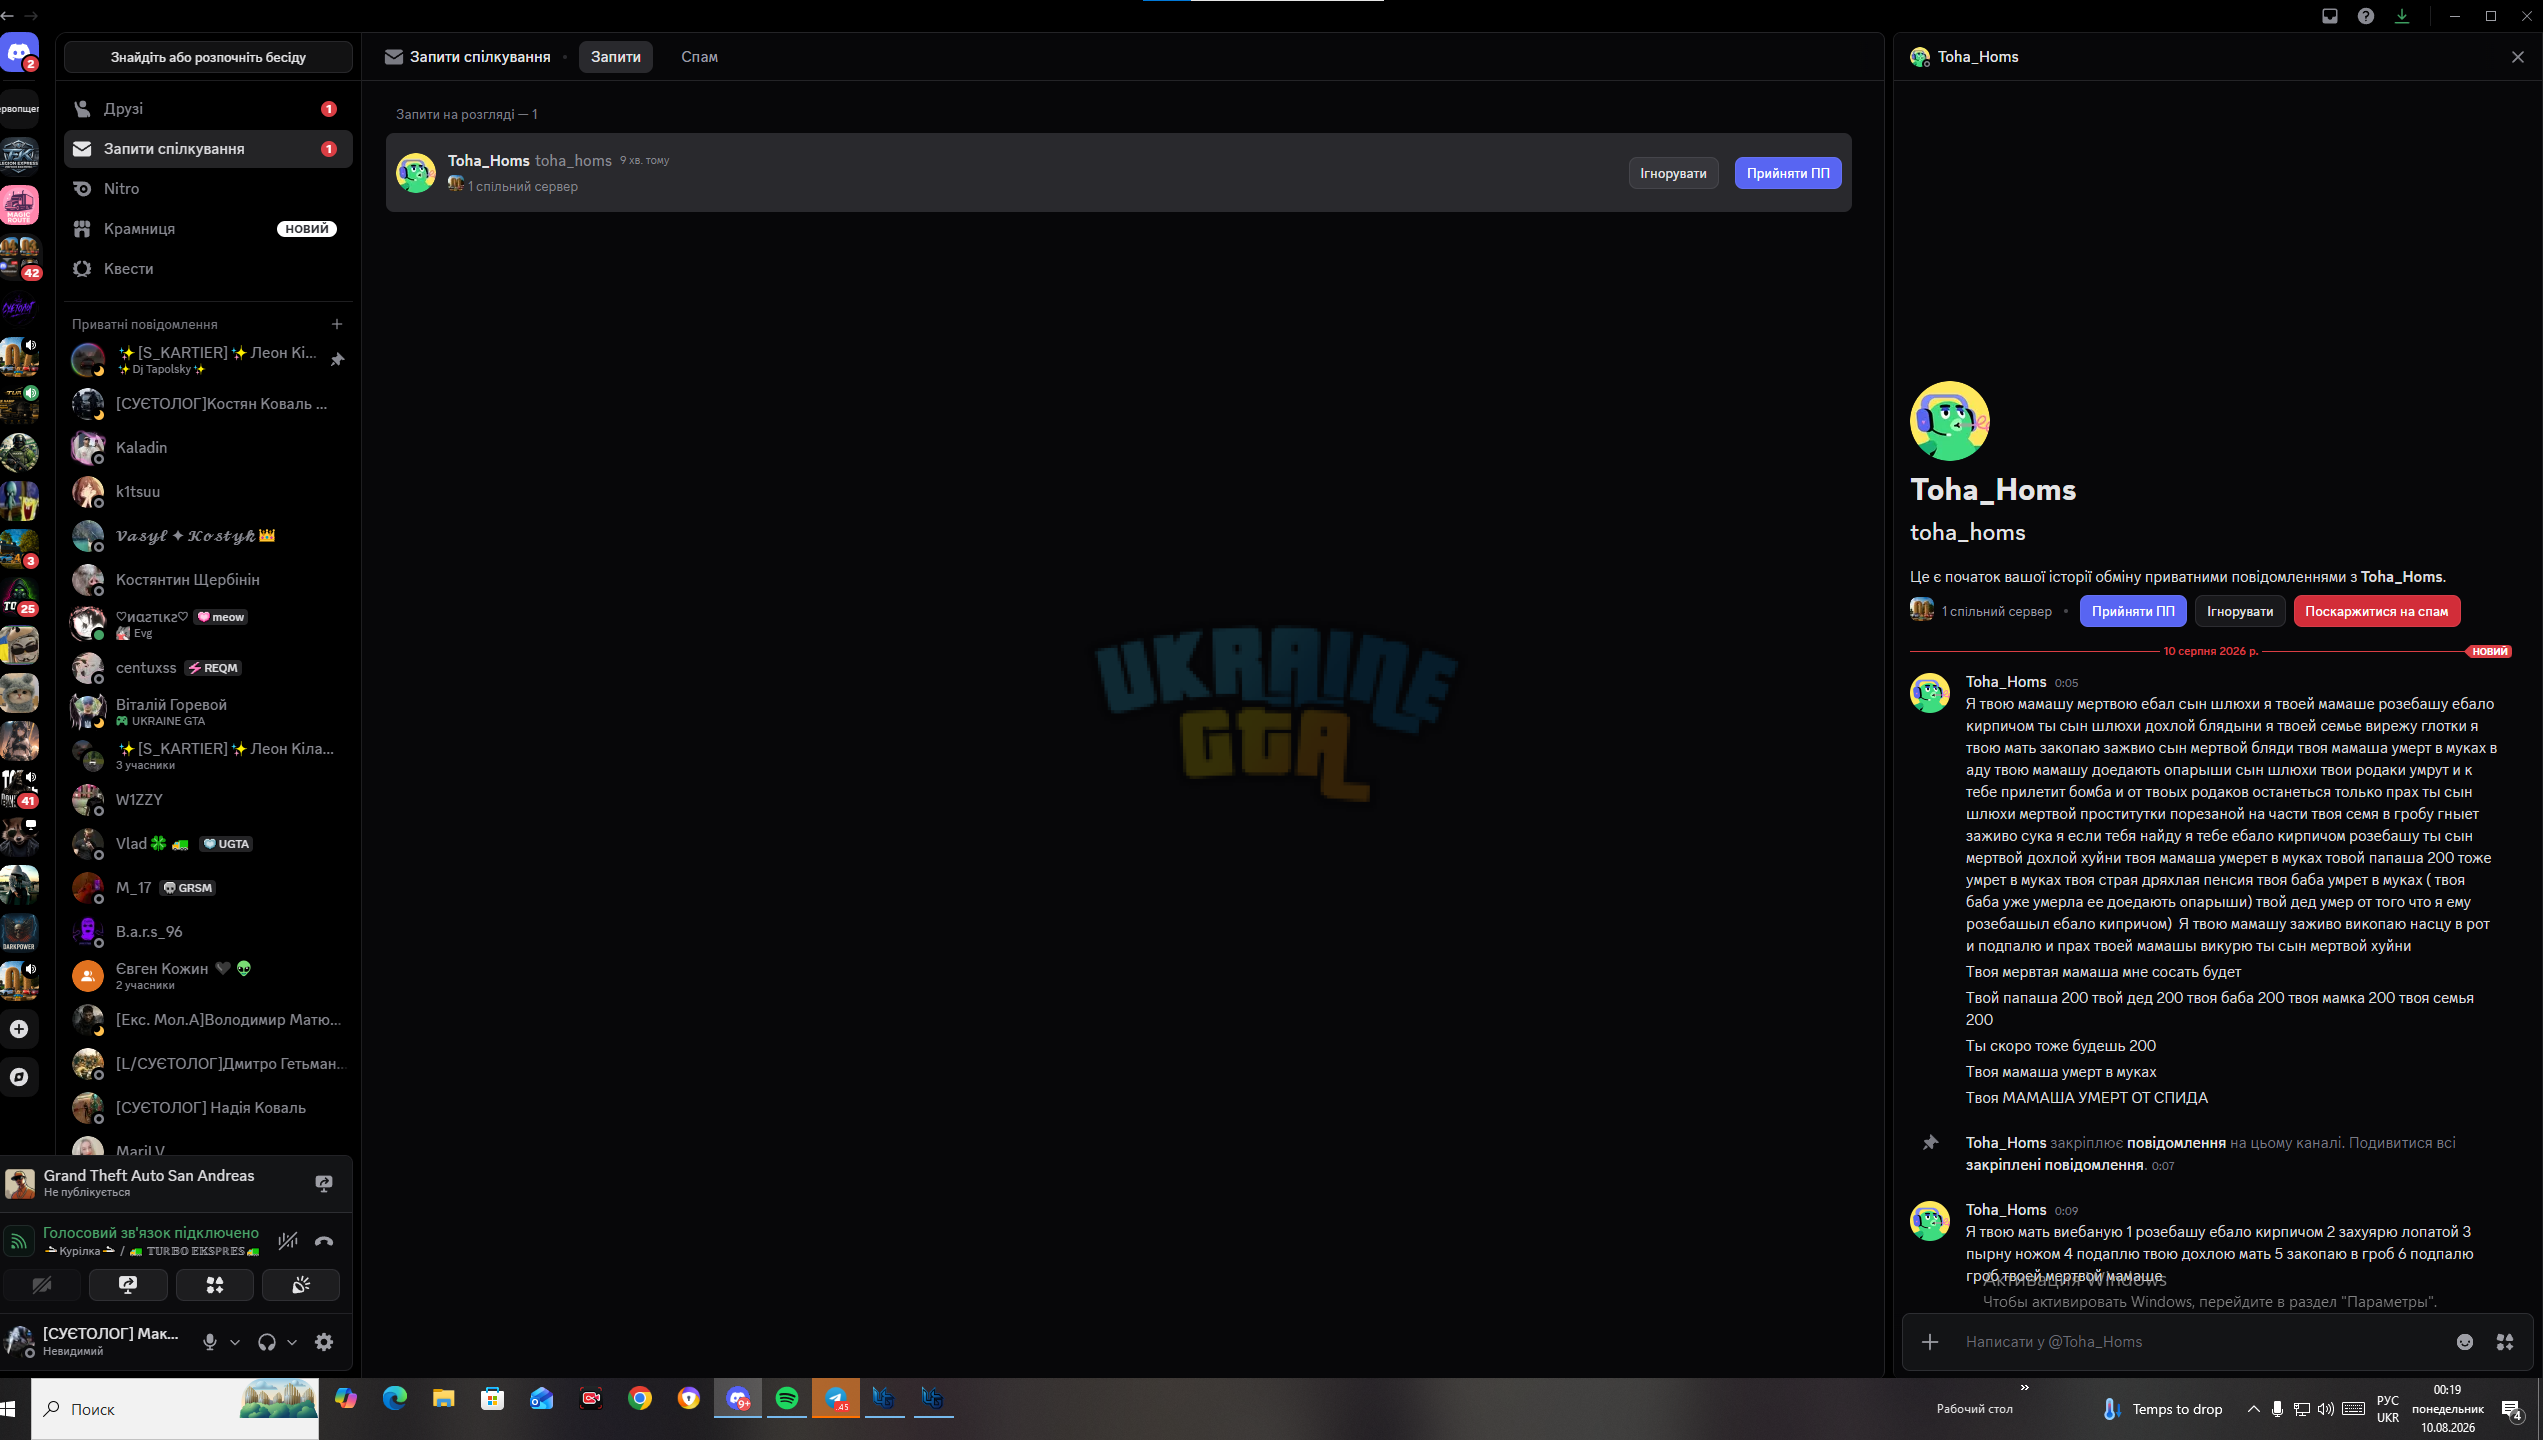The image size is (2543, 1440).
Task: Open Telegram from the taskbar
Action: pos(836,1399)
